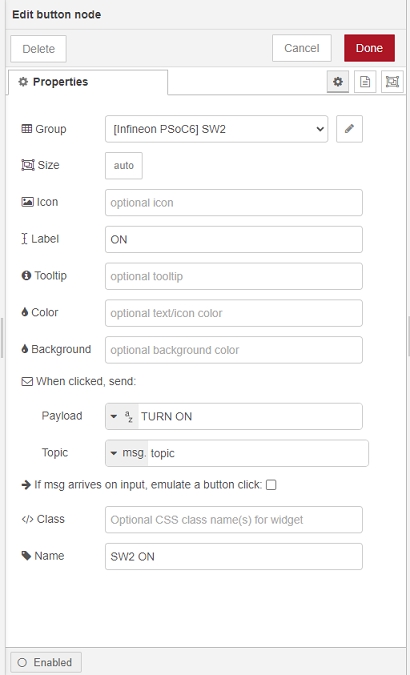
Task: Click the Tooltip info icon
Action: coord(26,276)
